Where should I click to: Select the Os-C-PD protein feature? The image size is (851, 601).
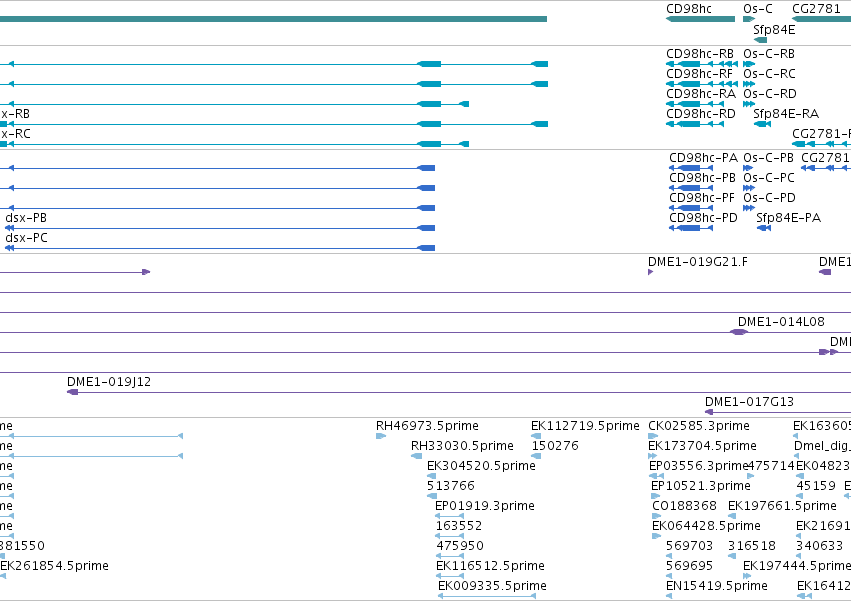749,208
